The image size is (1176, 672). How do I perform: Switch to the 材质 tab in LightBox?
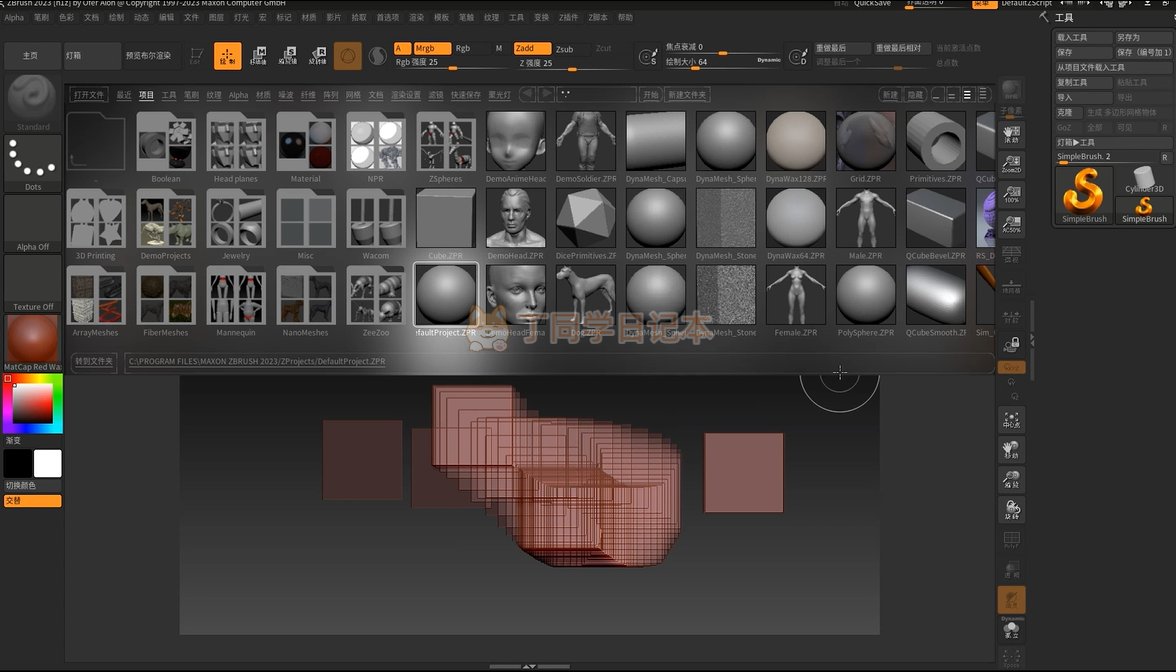pyautogui.click(x=263, y=95)
